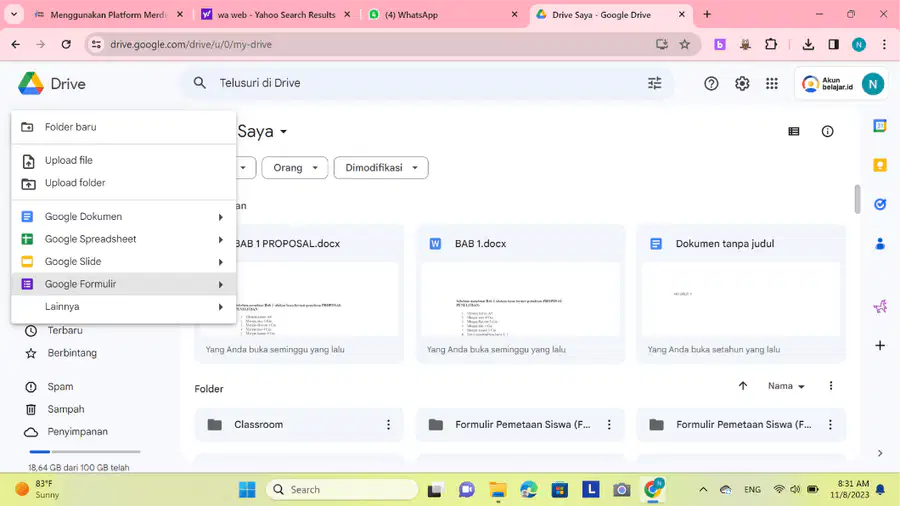Expand Google Spreadsheet submenu arrow

pyautogui.click(x=220, y=239)
